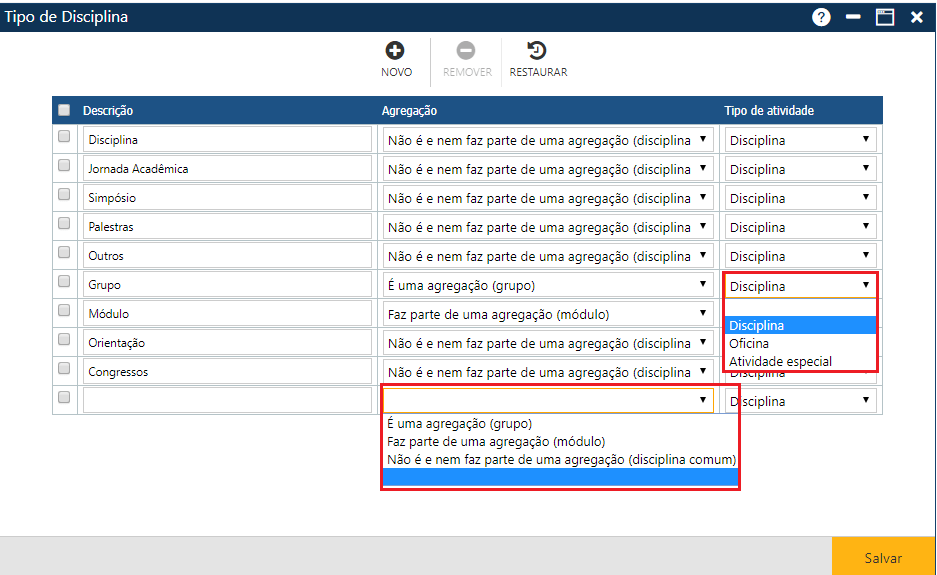Screen dimensions: 937x575
Task: Click the Salvar button
Action: (x=883, y=558)
